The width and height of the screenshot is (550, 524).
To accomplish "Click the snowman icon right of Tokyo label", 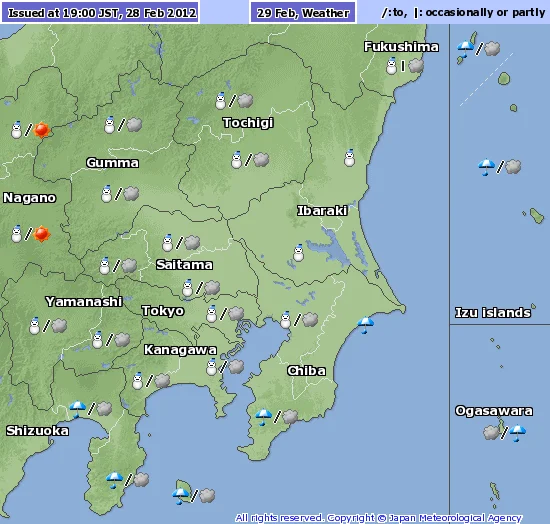I will coord(212,314).
